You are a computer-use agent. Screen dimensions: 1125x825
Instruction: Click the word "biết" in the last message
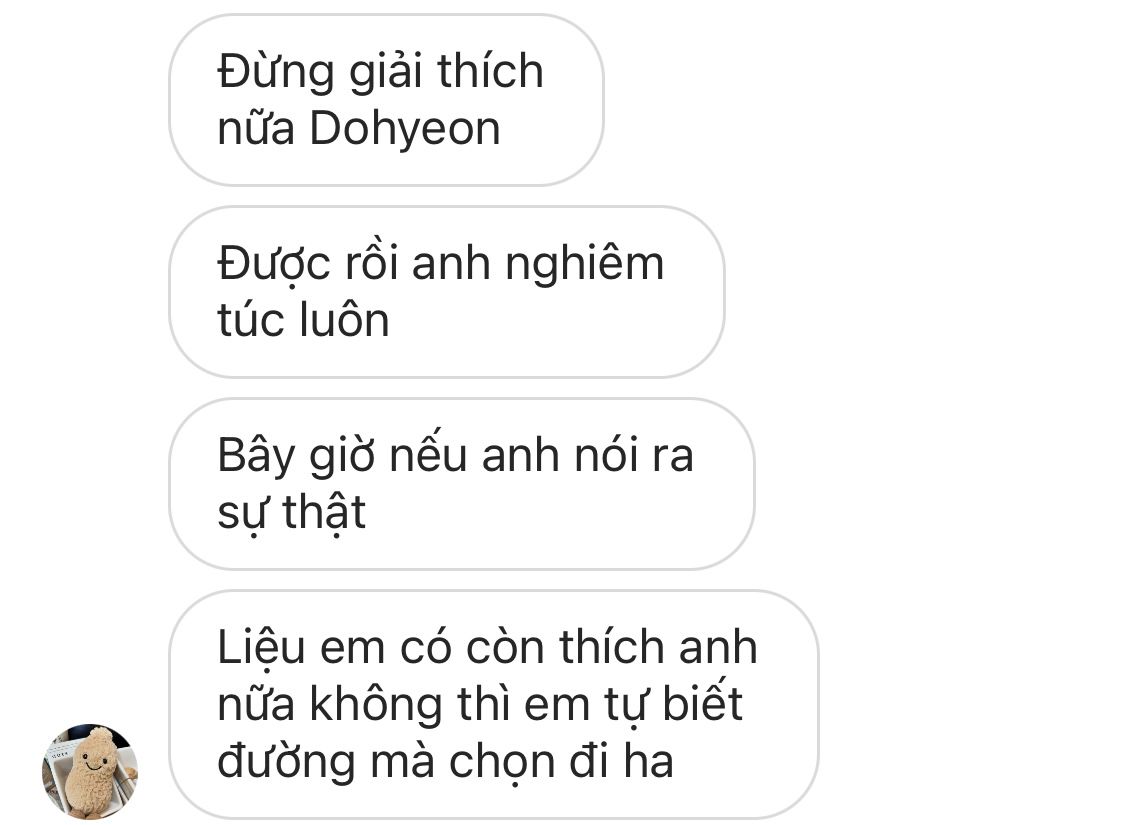pyautogui.click(x=702, y=704)
